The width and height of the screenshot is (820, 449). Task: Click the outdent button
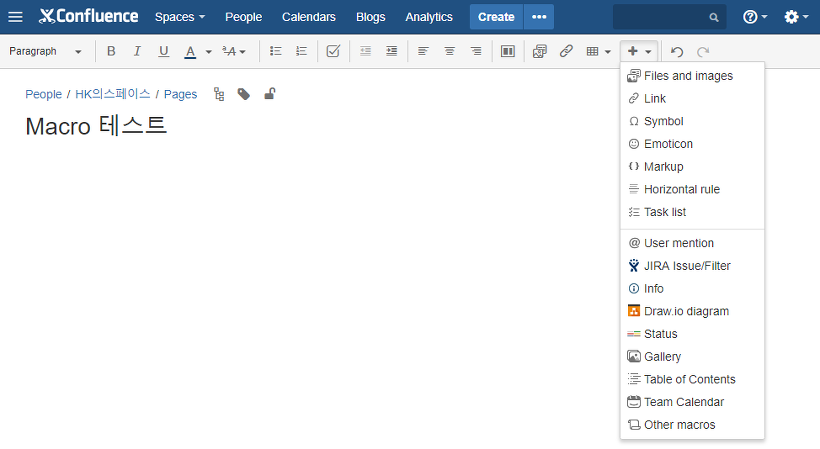click(366, 51)
